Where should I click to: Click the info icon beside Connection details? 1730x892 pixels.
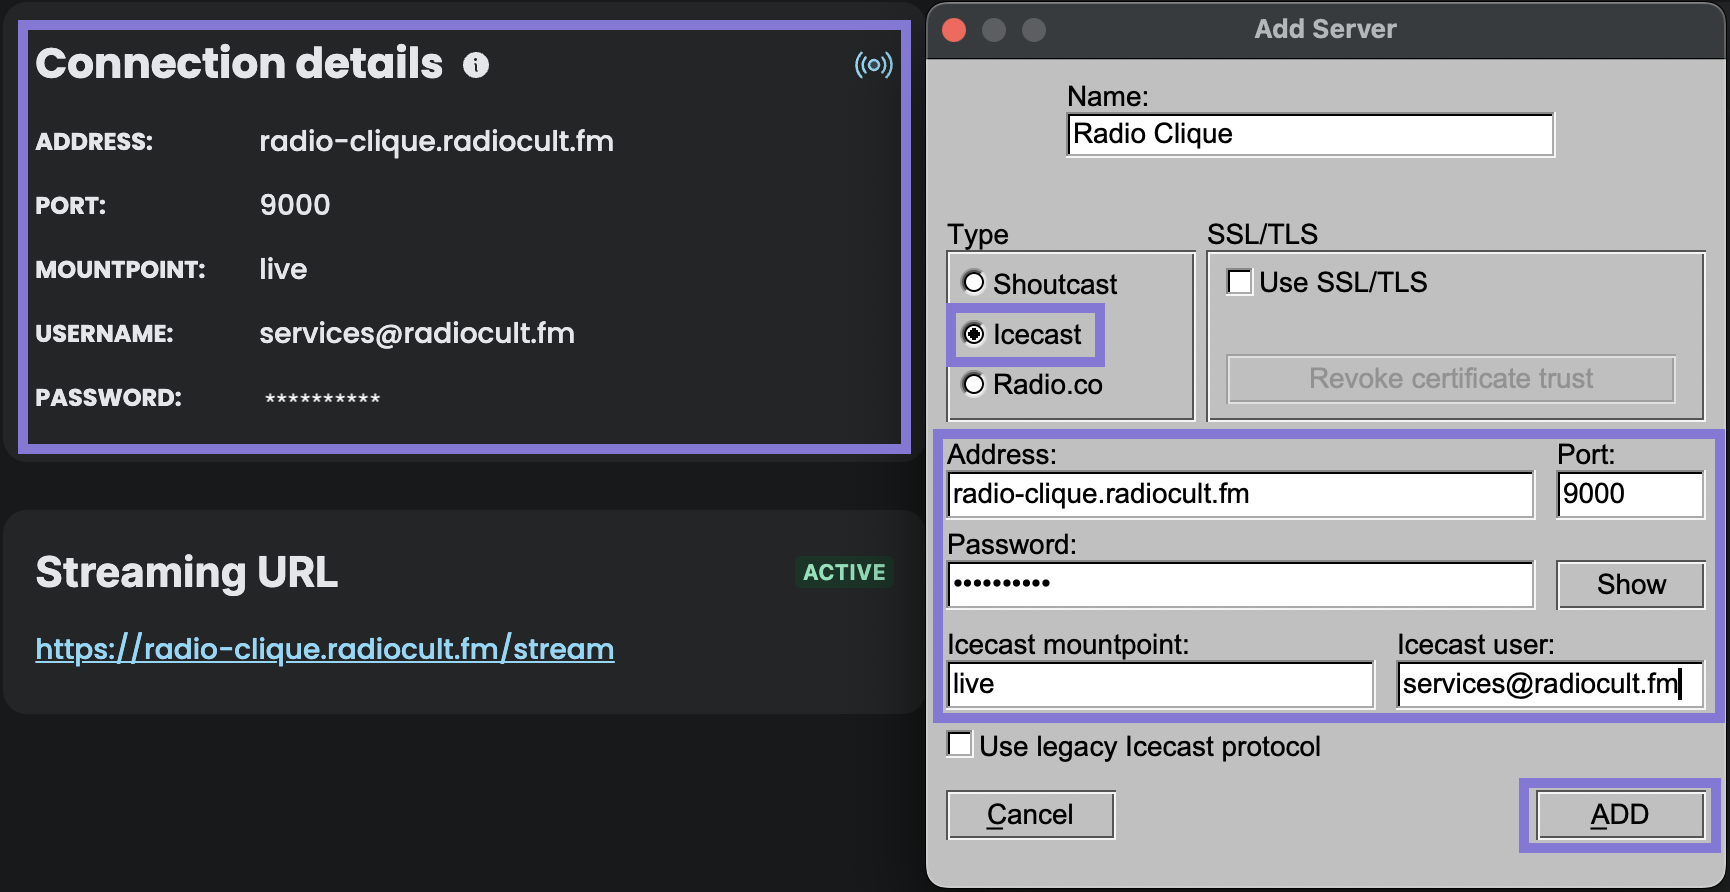[476, 65]
